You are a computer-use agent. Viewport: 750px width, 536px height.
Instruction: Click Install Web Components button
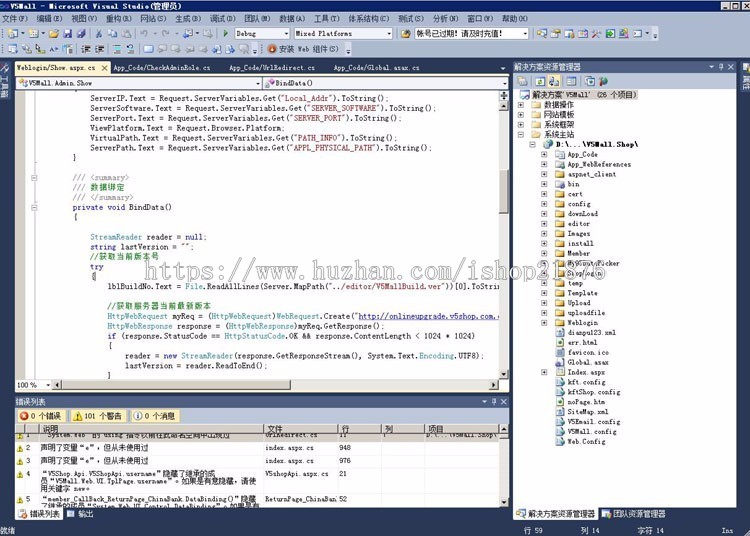click(303, 49)
